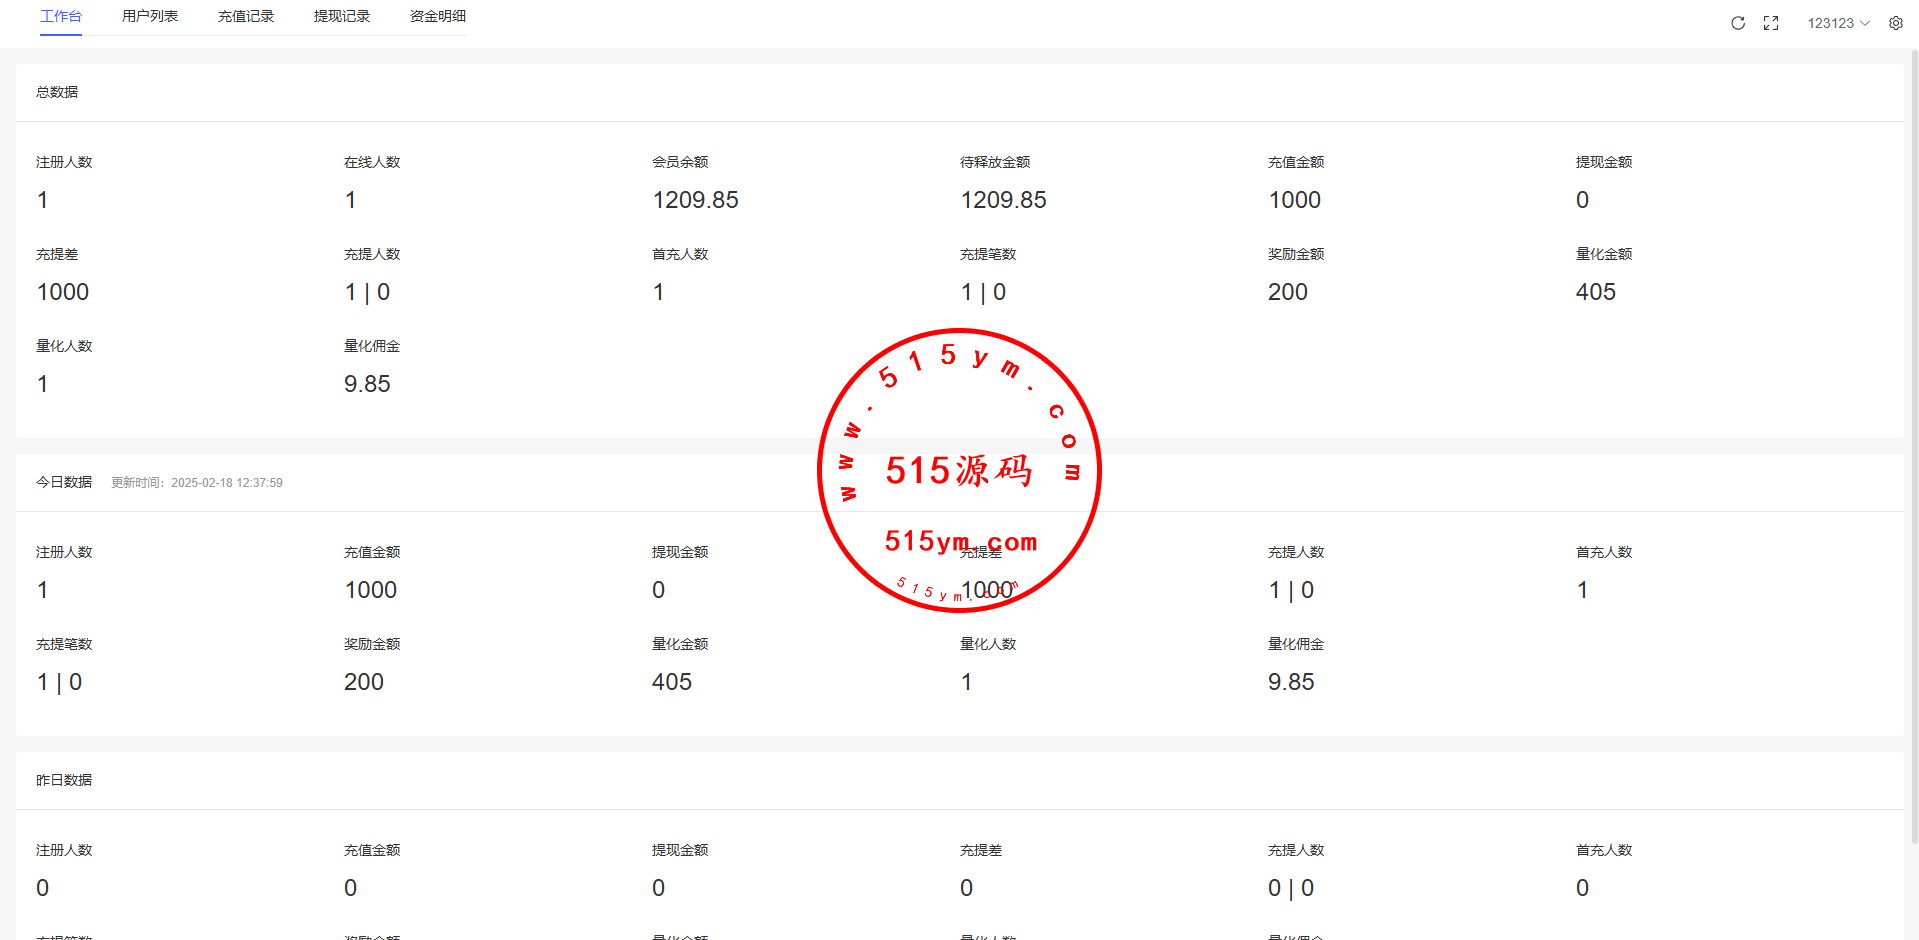This screenshot has height=940, width=1919.
Task: Click the 今日数据 section title
Action: (x=64, y=482)
